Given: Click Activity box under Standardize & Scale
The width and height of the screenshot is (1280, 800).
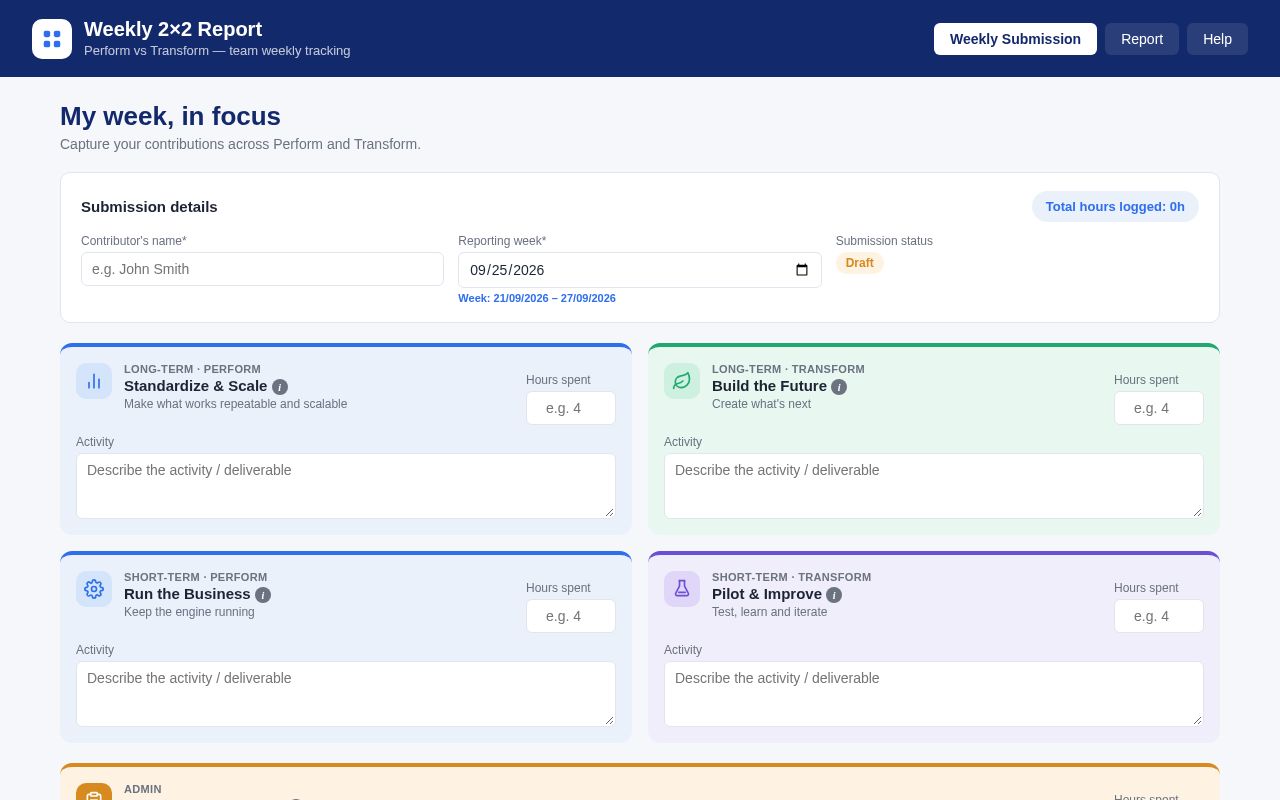Looking at the screenshot, I should point(346,486).
